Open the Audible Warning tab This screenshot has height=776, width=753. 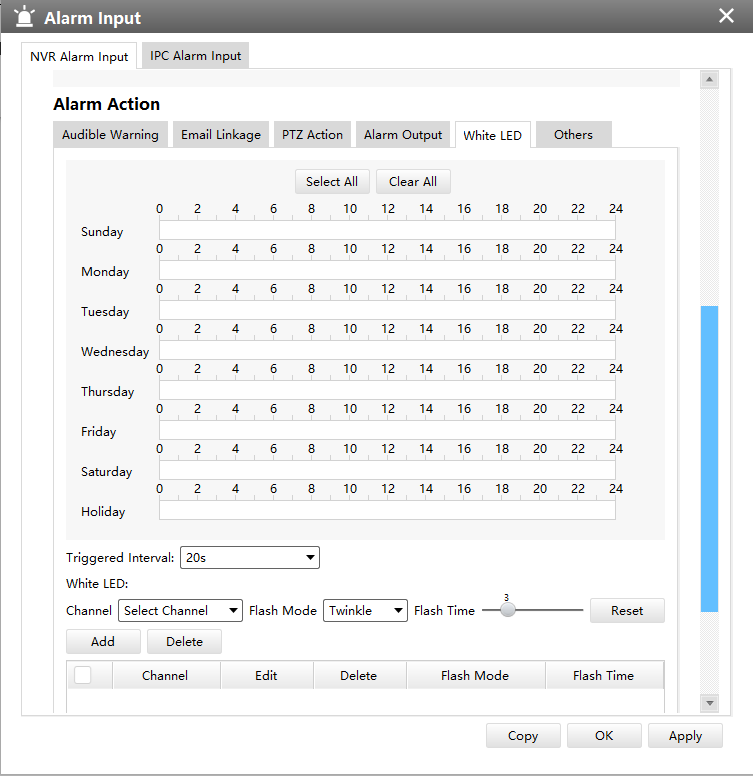pos(110,135)
